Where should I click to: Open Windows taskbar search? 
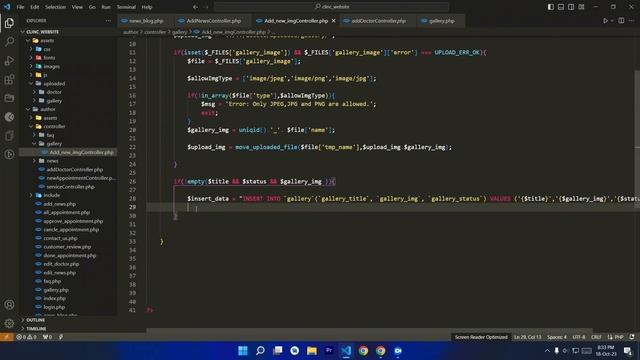[x=260, y=351]
